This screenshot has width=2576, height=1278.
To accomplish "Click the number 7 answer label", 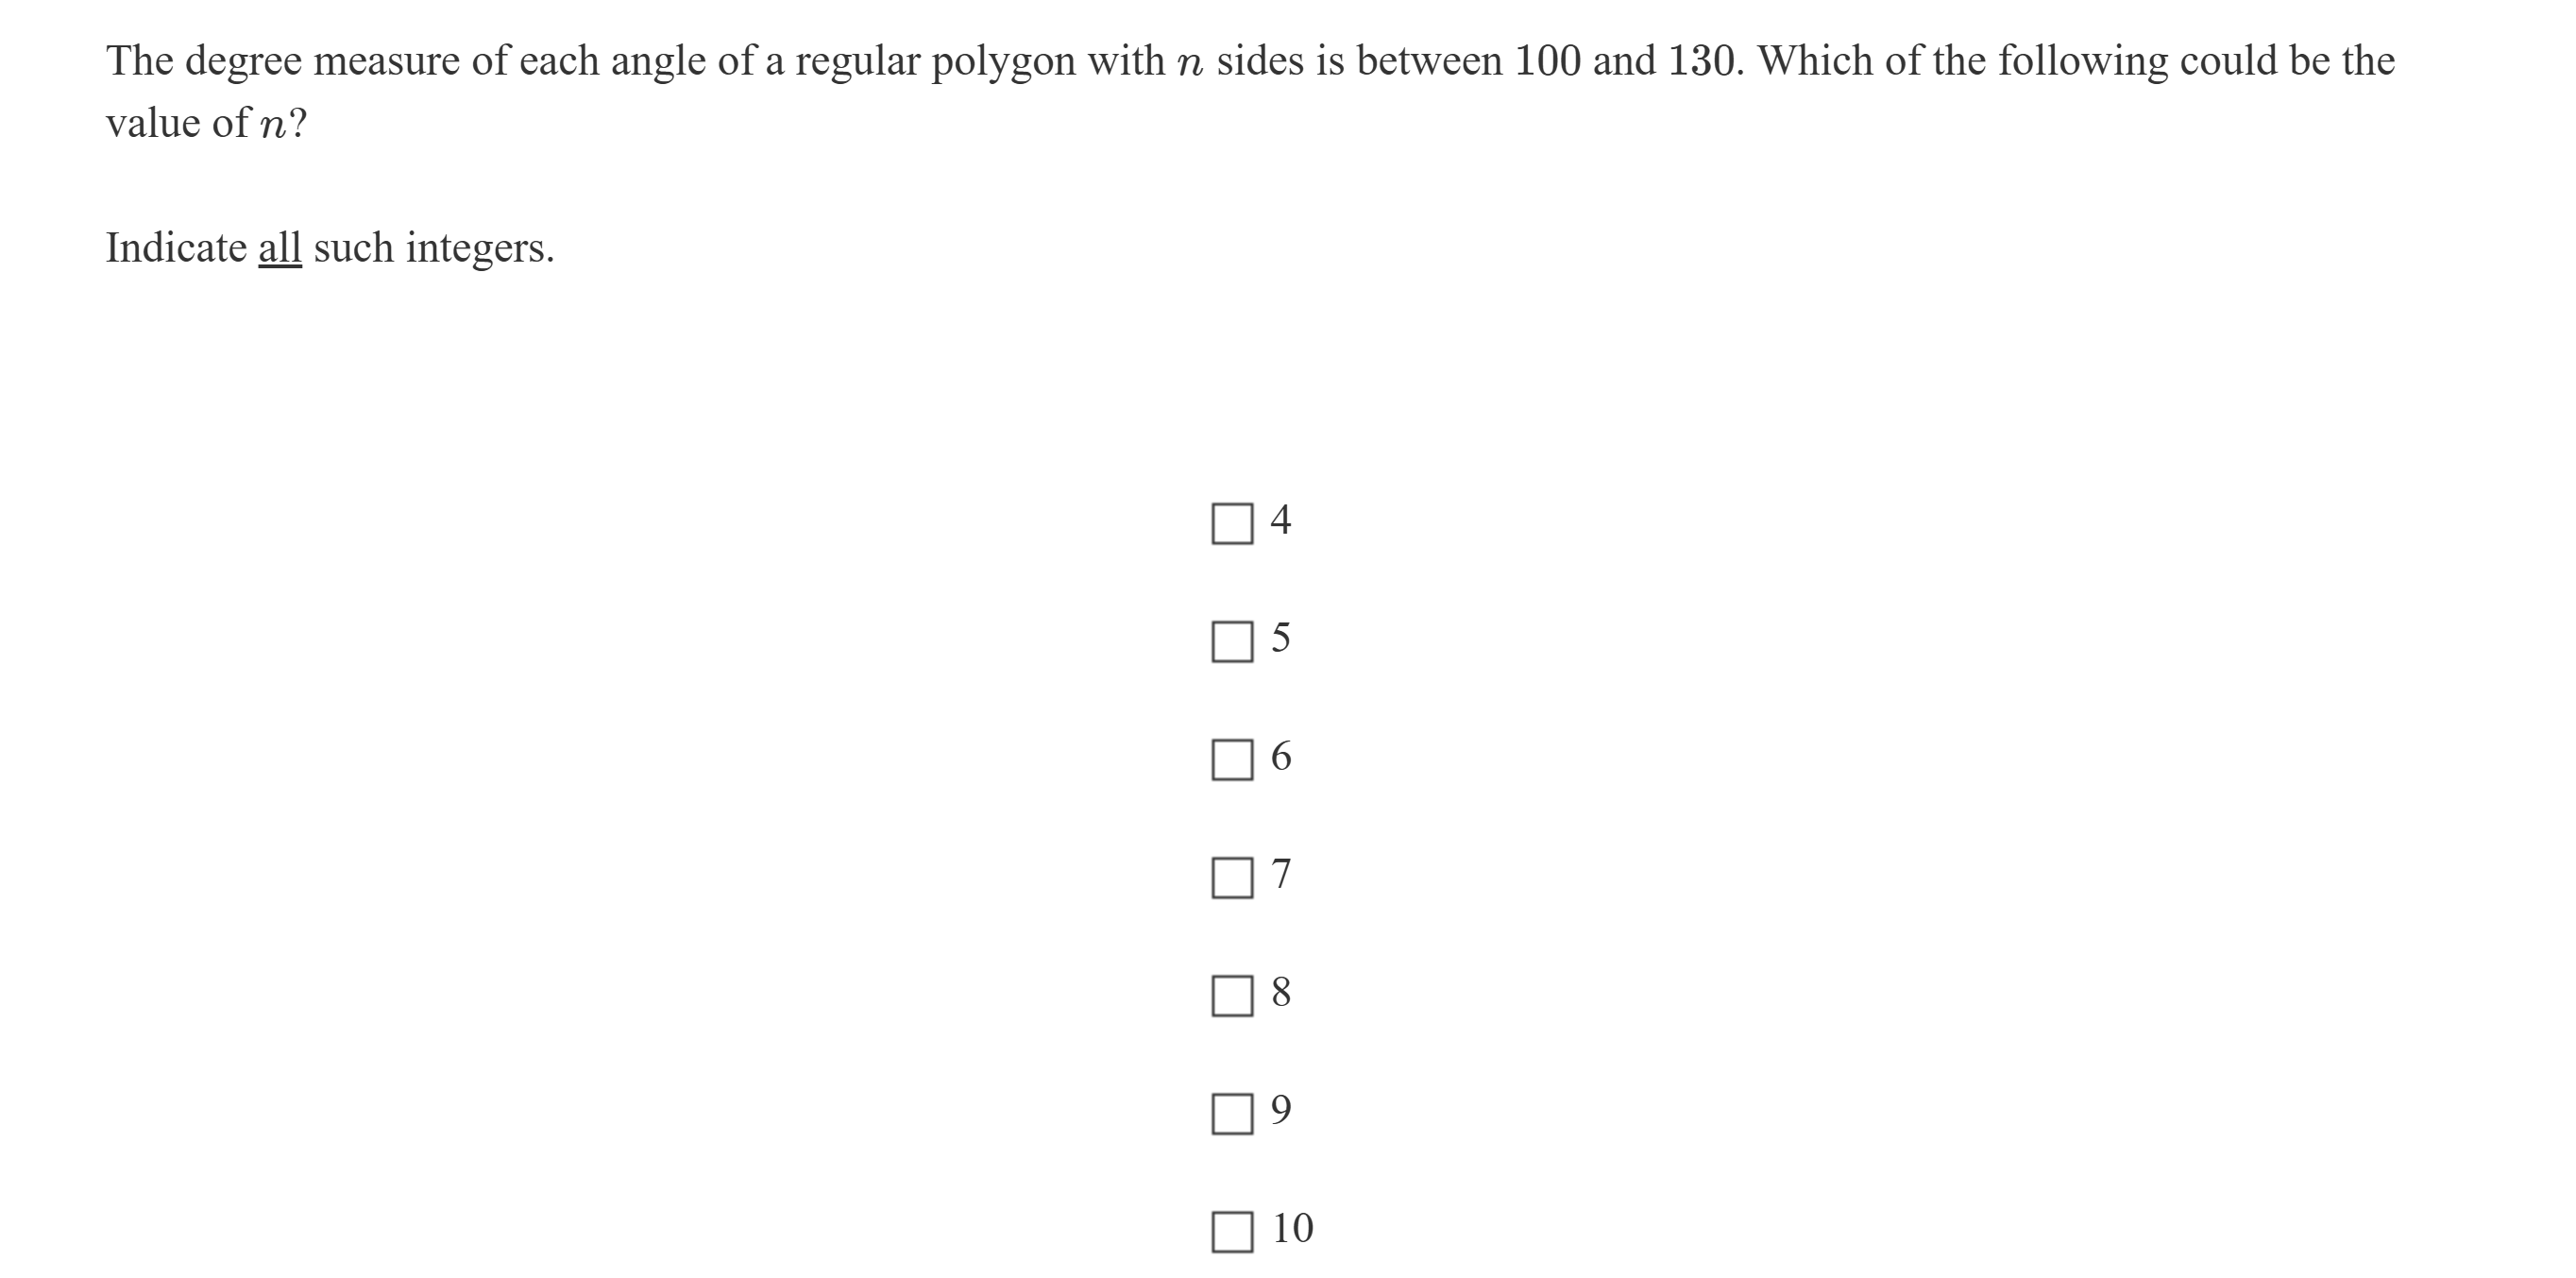I will [x=1281, y=874].
